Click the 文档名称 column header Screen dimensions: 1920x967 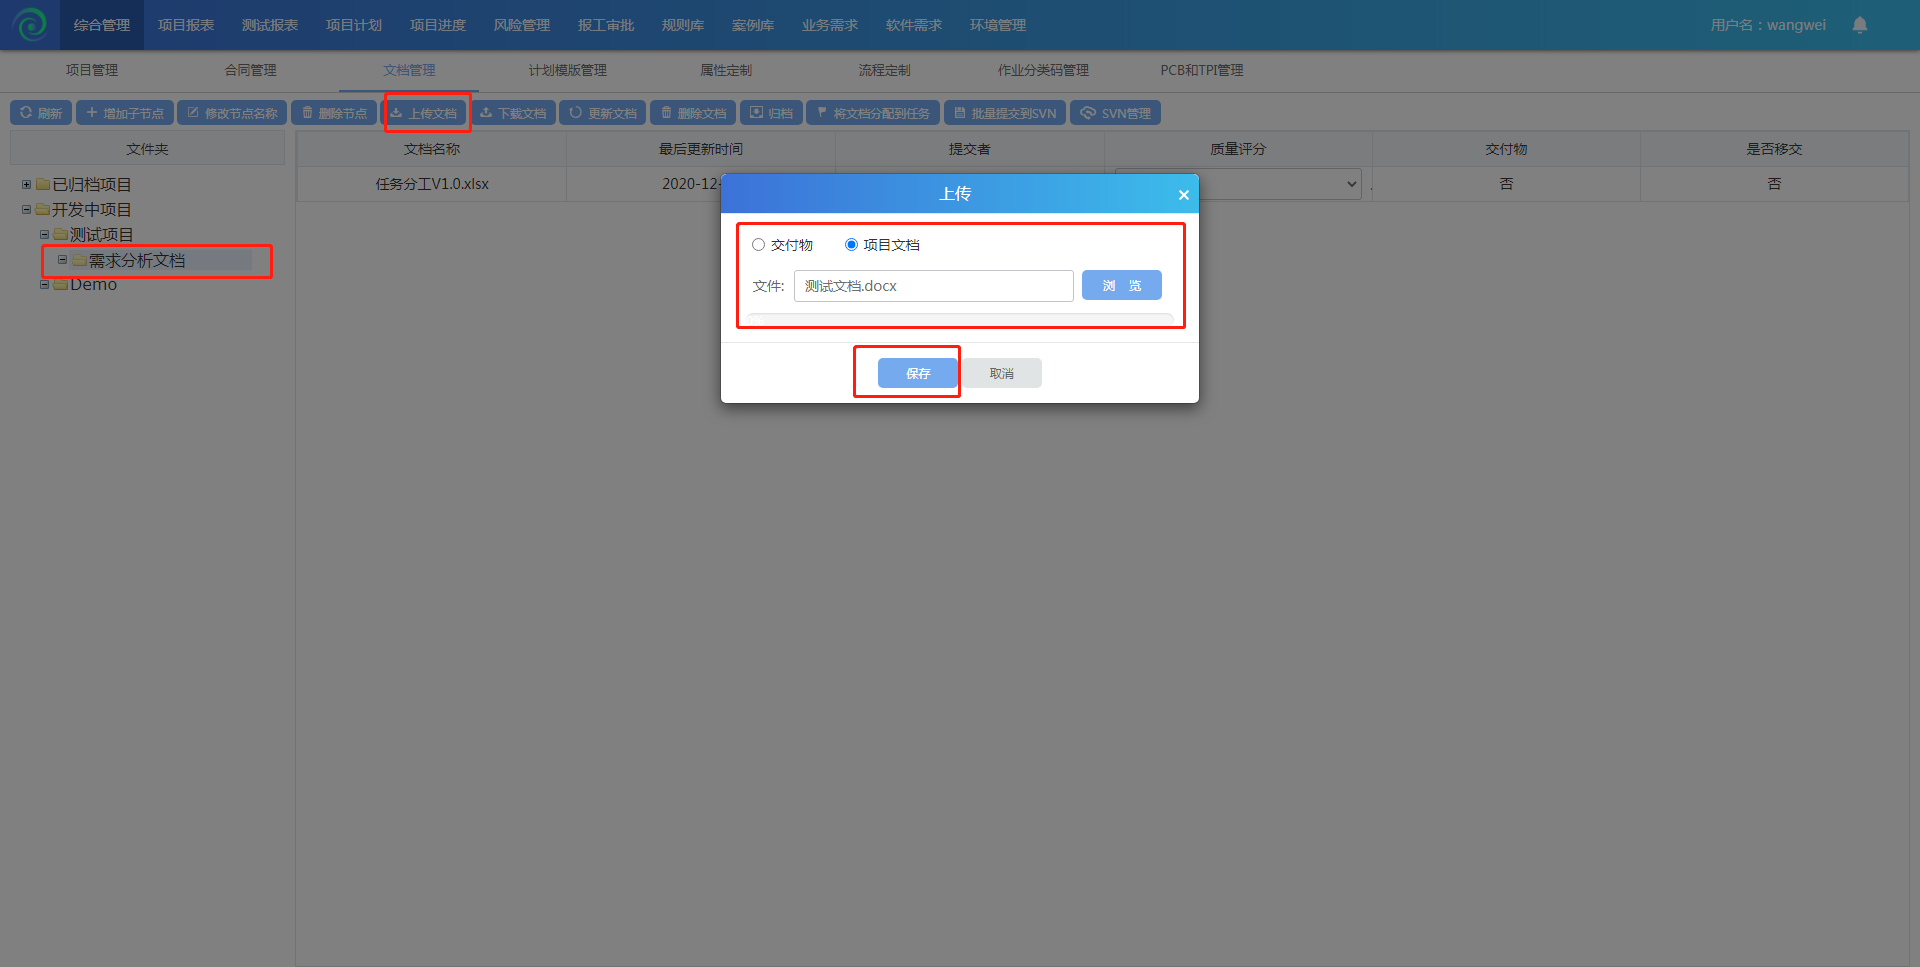432,149
